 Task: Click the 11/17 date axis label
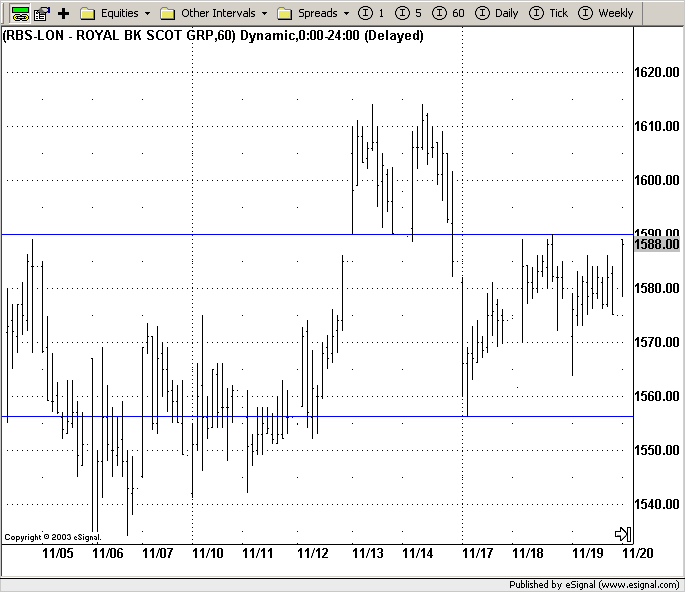point(478,554)
